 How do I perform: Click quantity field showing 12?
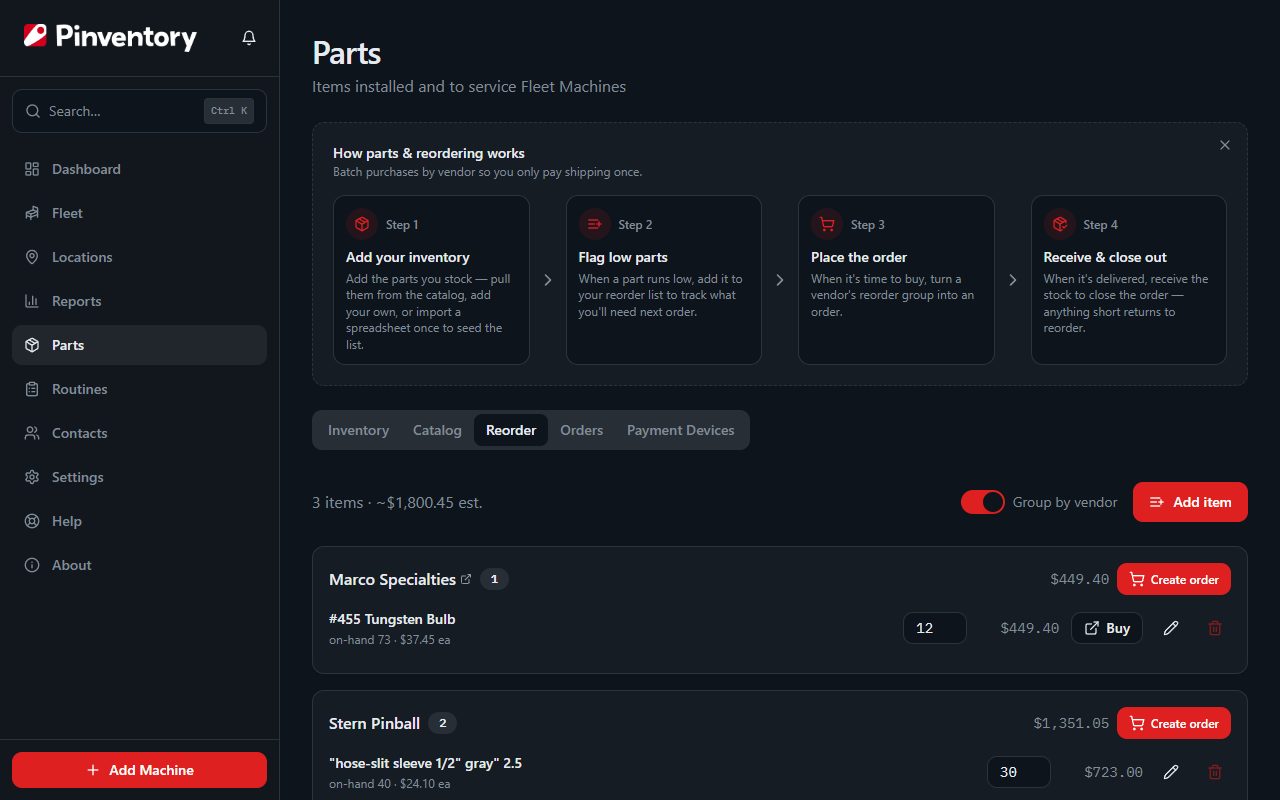[x=935, y=628]
